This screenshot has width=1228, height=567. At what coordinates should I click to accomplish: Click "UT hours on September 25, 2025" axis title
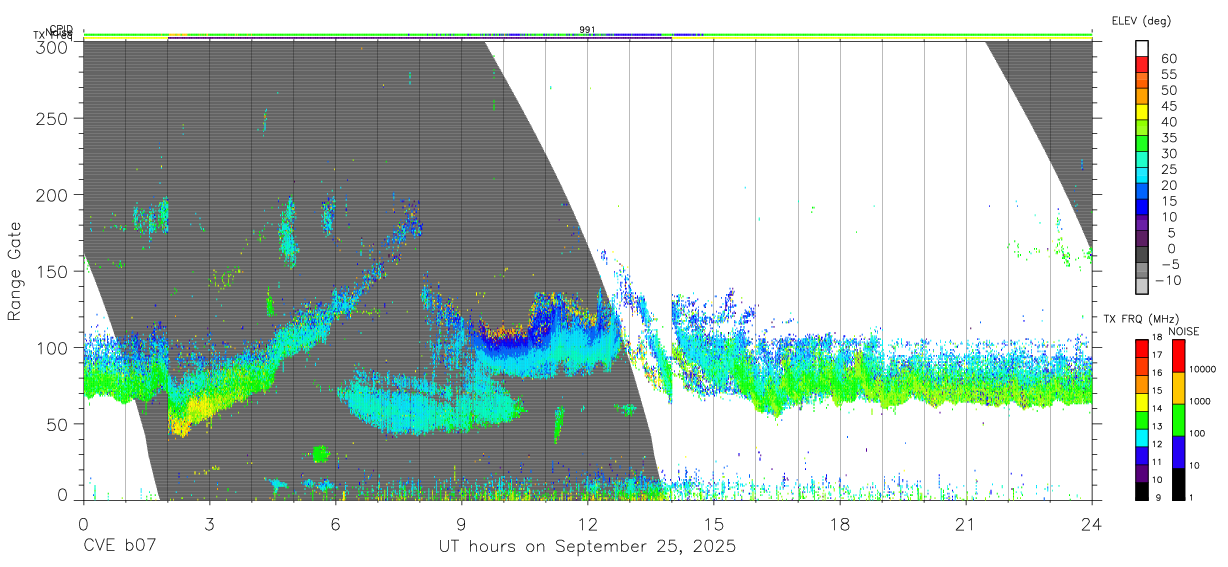(587, 548)
